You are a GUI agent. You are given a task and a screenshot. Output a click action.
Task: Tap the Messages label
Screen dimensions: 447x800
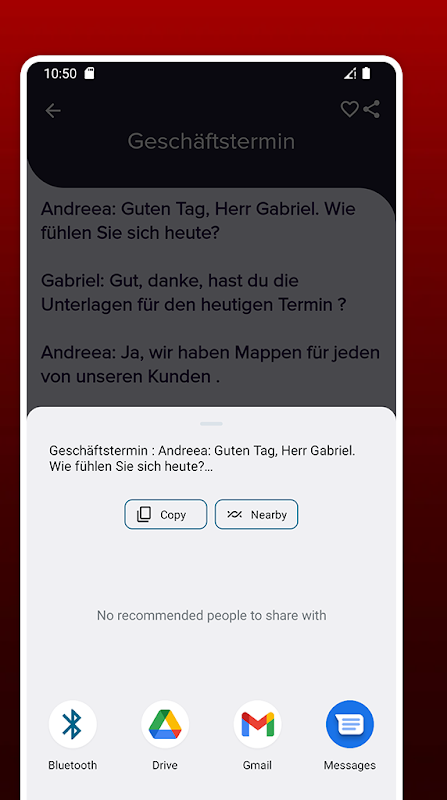[350, 765]
